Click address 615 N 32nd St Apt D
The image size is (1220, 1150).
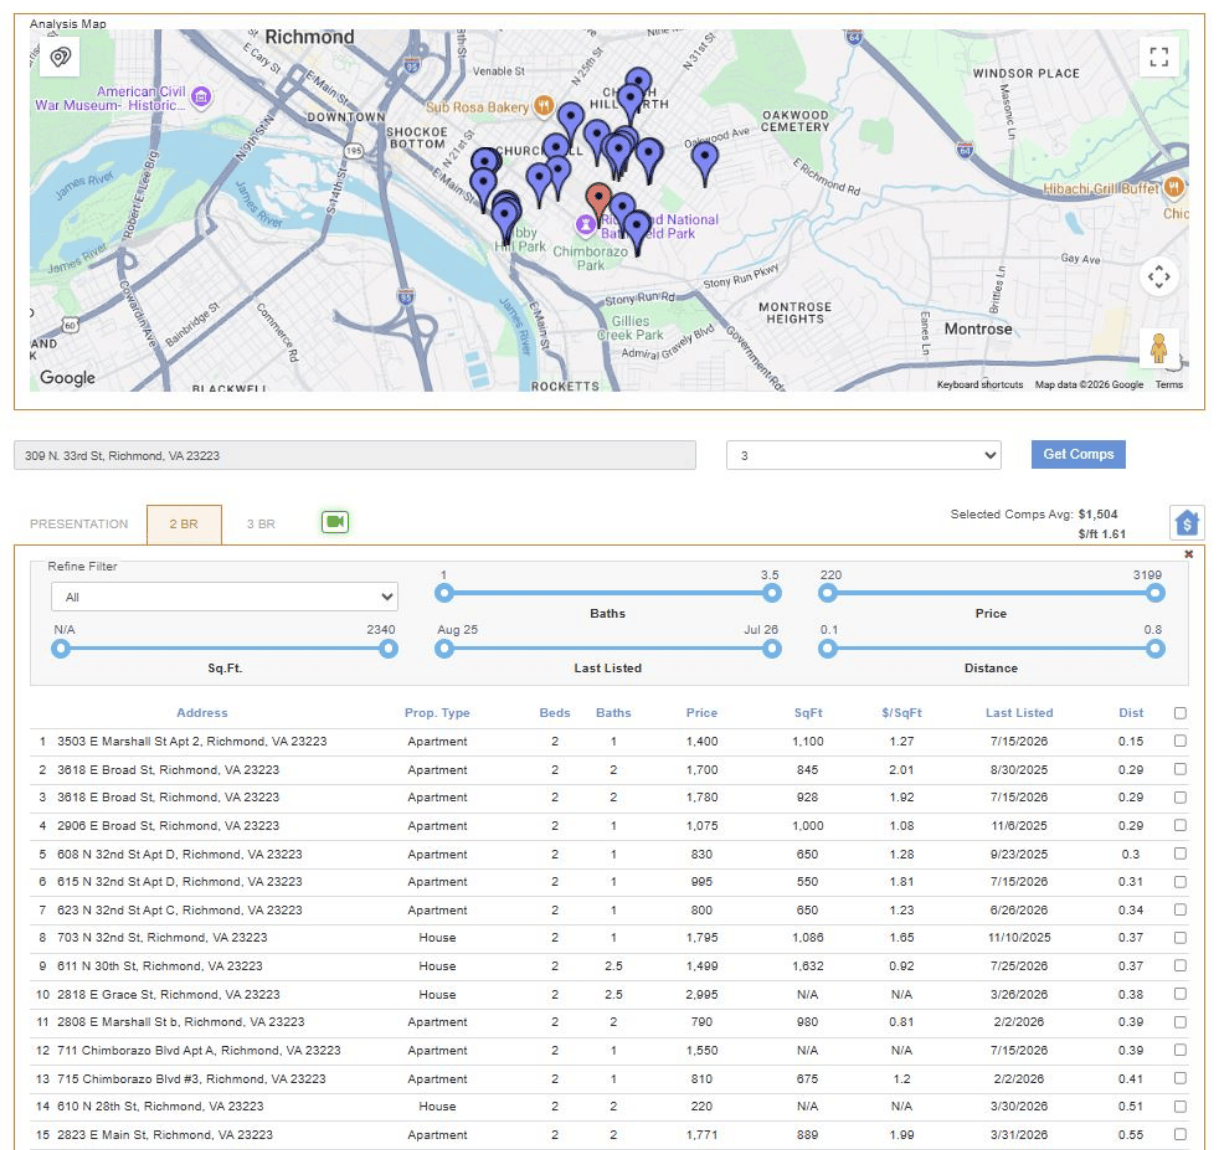(179, 882)
